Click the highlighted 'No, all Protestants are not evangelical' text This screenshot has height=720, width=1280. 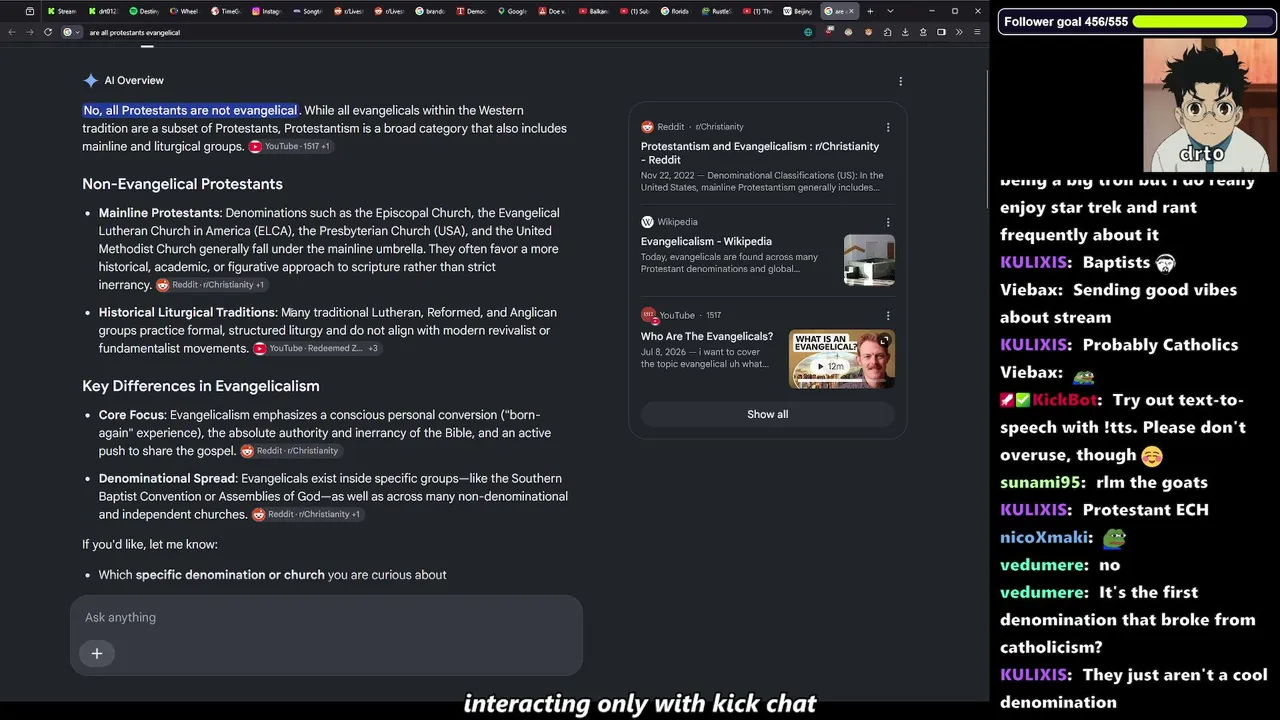[x=190, y=110]
